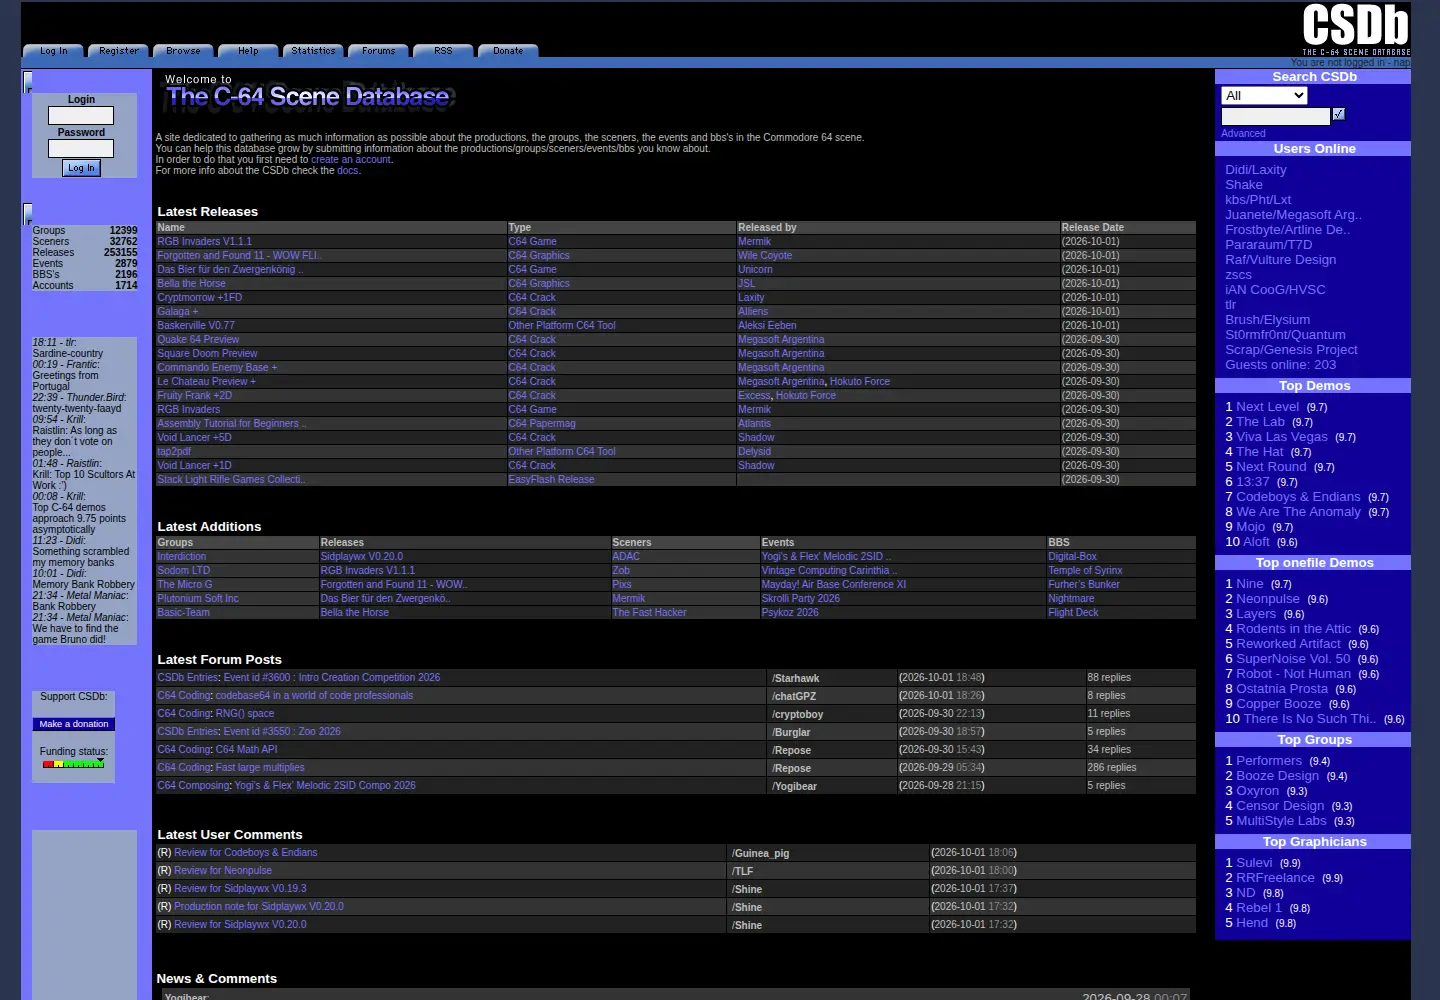Click the Releases count 253155 in stats
The height and width of the screenshot is (1000, 1440).
(x=120, y=253)
